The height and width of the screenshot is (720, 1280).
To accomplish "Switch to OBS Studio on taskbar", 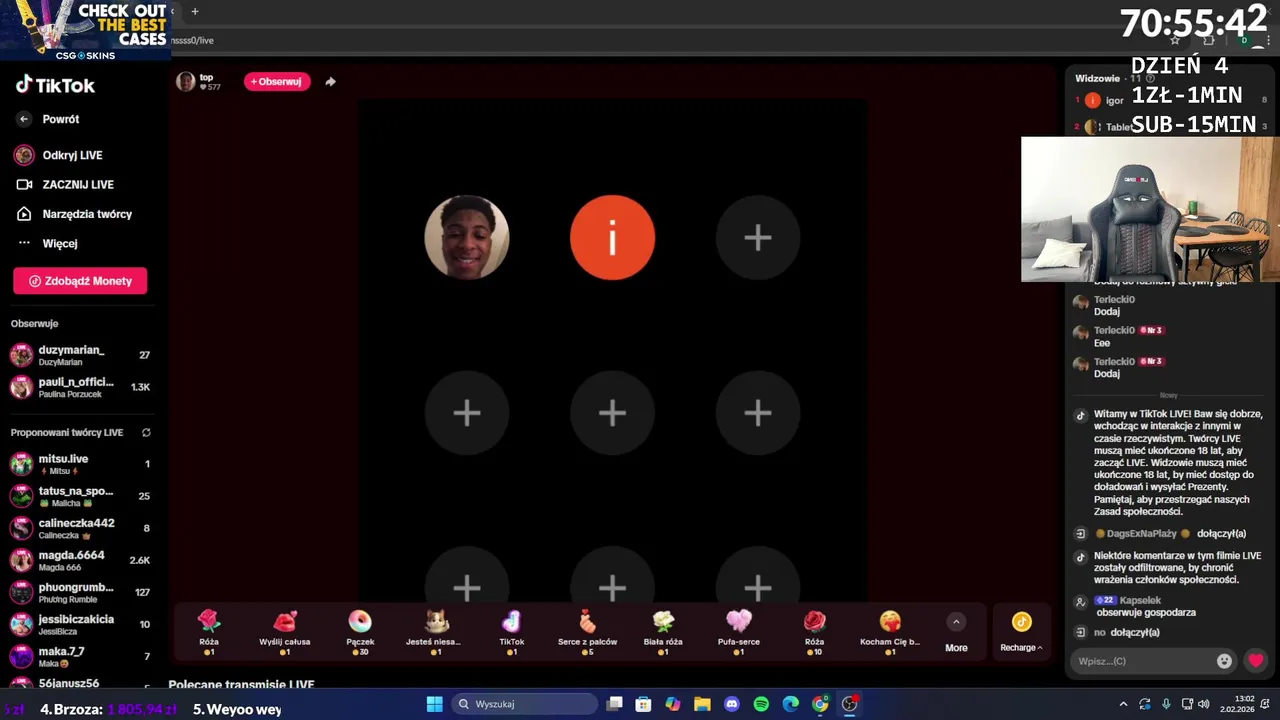I will (x=849, y=704).
